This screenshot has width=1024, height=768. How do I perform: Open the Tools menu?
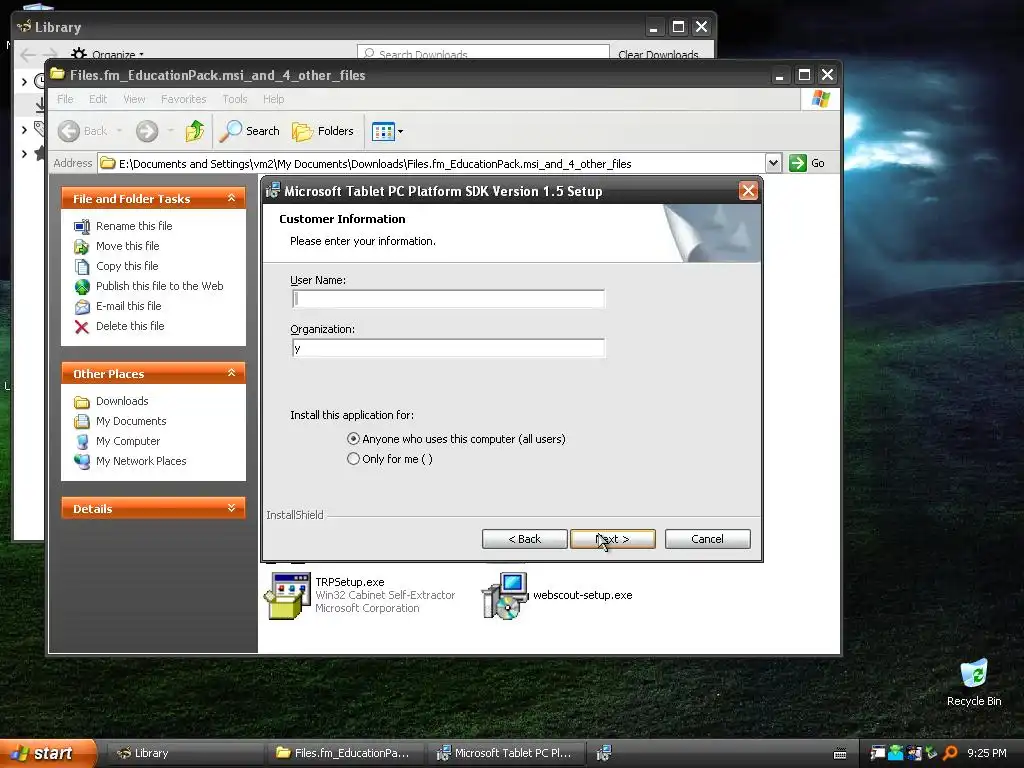pos(234,99)
